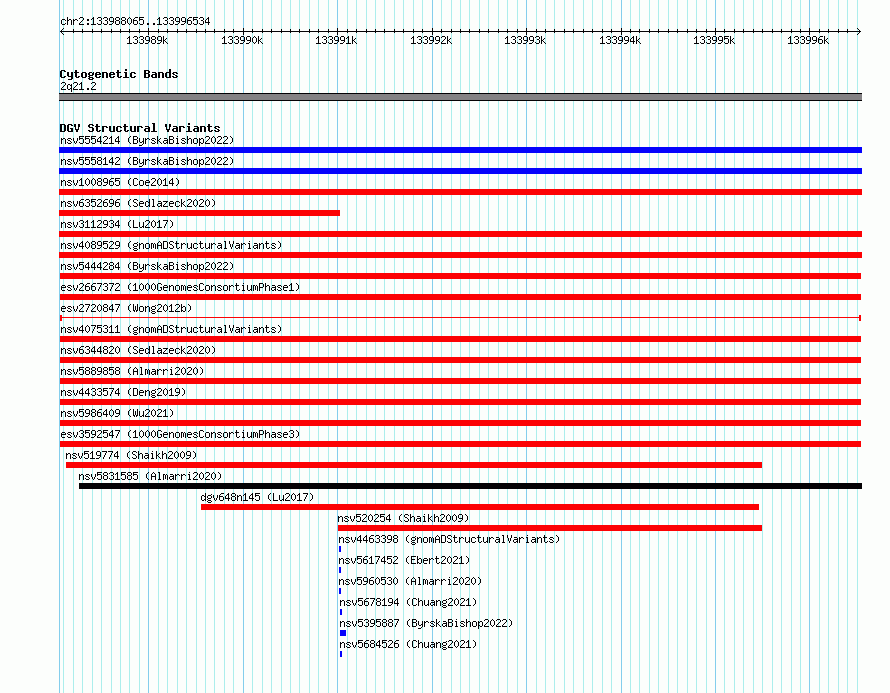Viewport: 890px width, 693px height.
Task: Click the red bar under nsv5986409
Action: (460, 423)
